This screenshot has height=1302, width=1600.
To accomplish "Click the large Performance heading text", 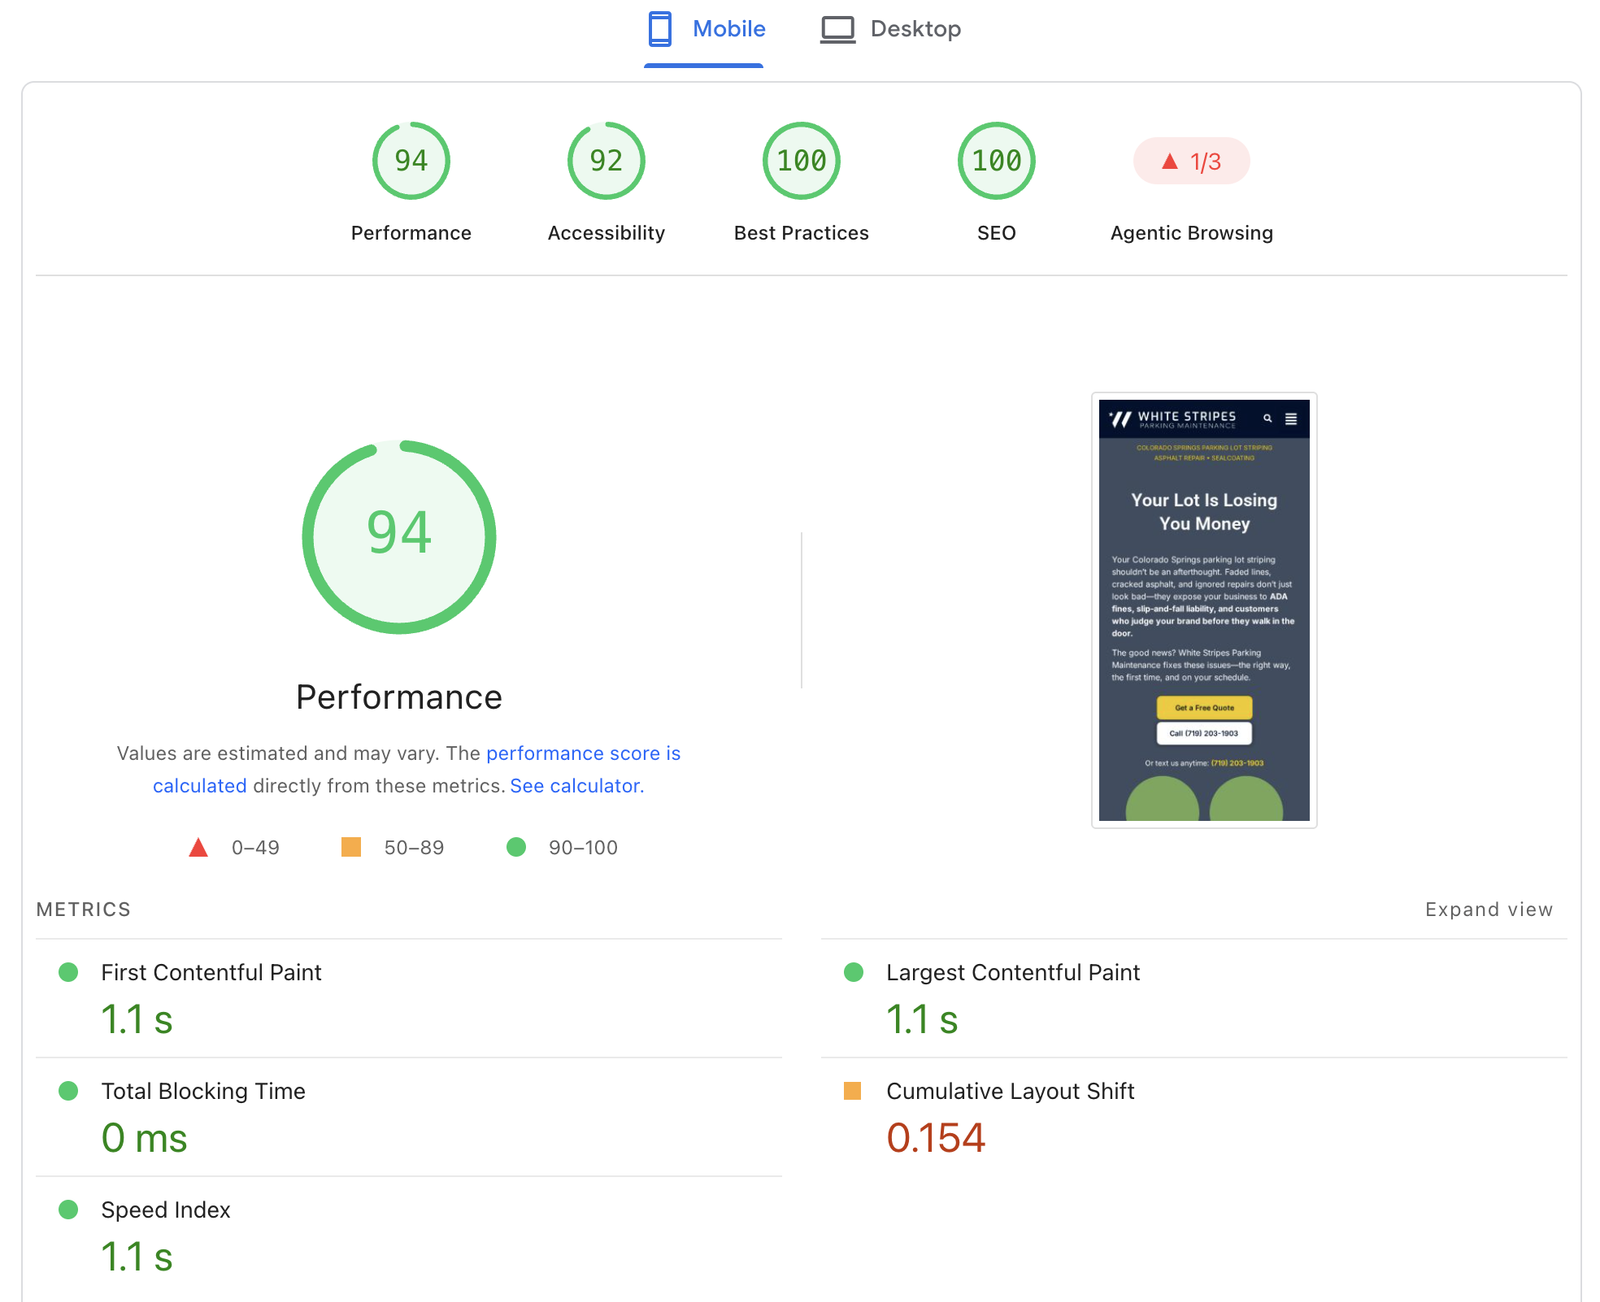I will click(x=399, y=697).
